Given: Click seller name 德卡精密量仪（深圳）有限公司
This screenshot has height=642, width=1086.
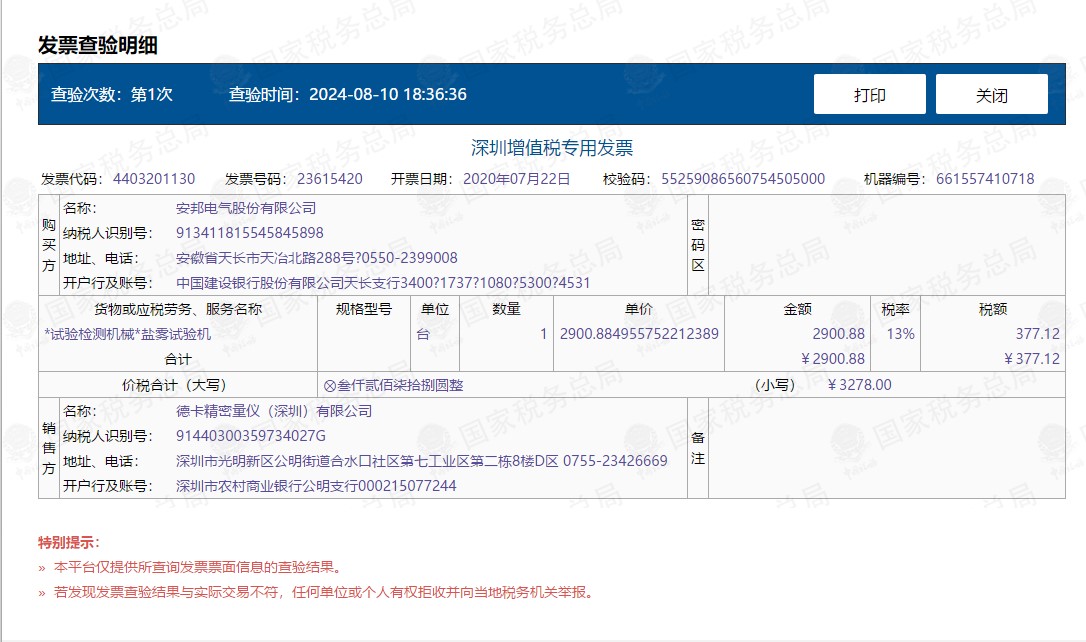Looking at the screenshot, I should tap(274, 411).
